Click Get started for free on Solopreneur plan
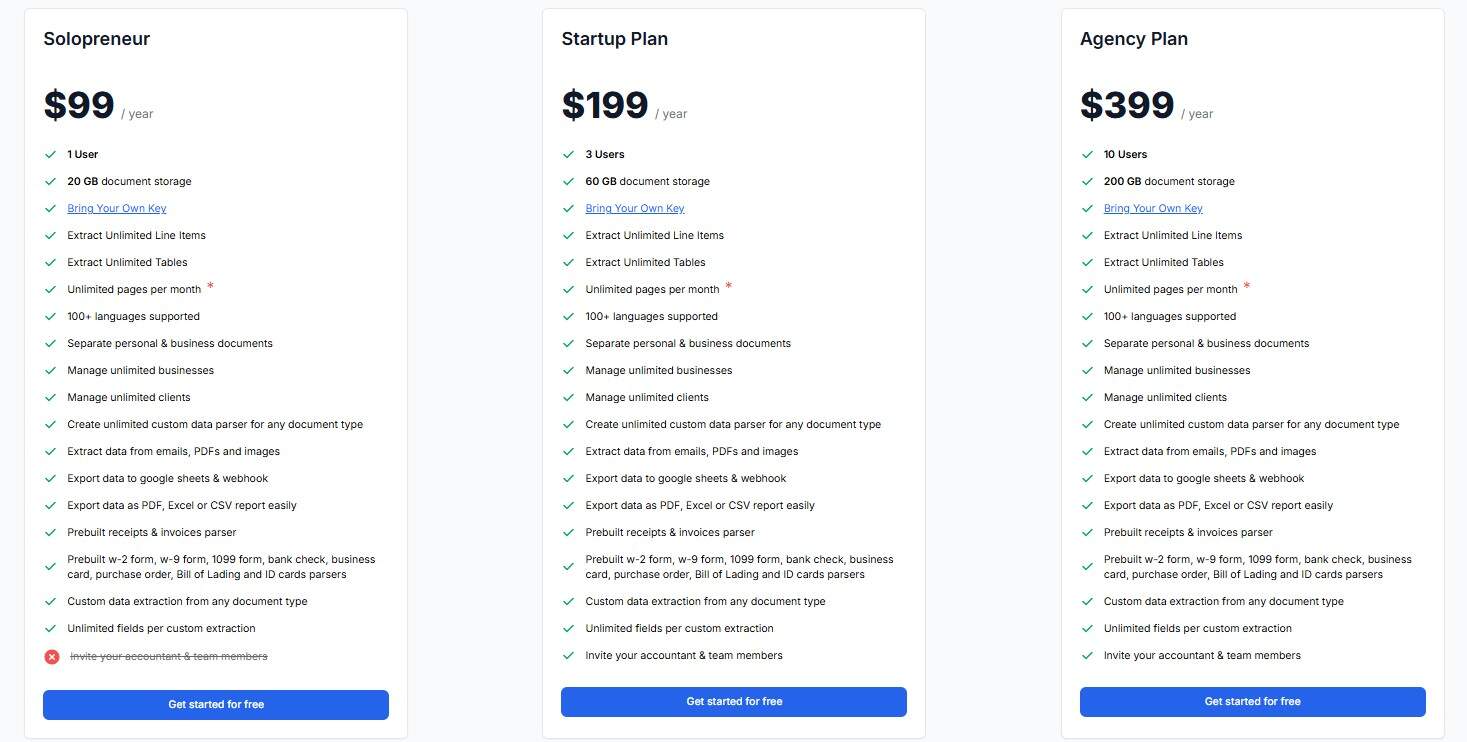This screenshot has width=1467, height=742. (215, 704)
